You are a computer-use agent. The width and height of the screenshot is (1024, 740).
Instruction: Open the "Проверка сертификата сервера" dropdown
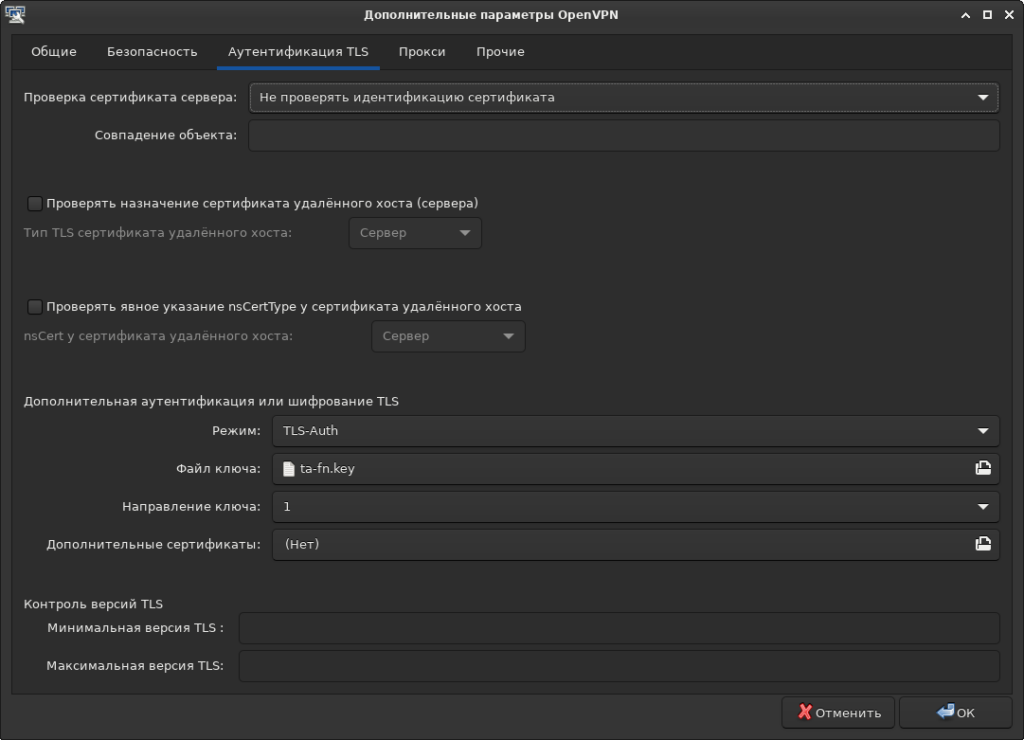point(624,97)
